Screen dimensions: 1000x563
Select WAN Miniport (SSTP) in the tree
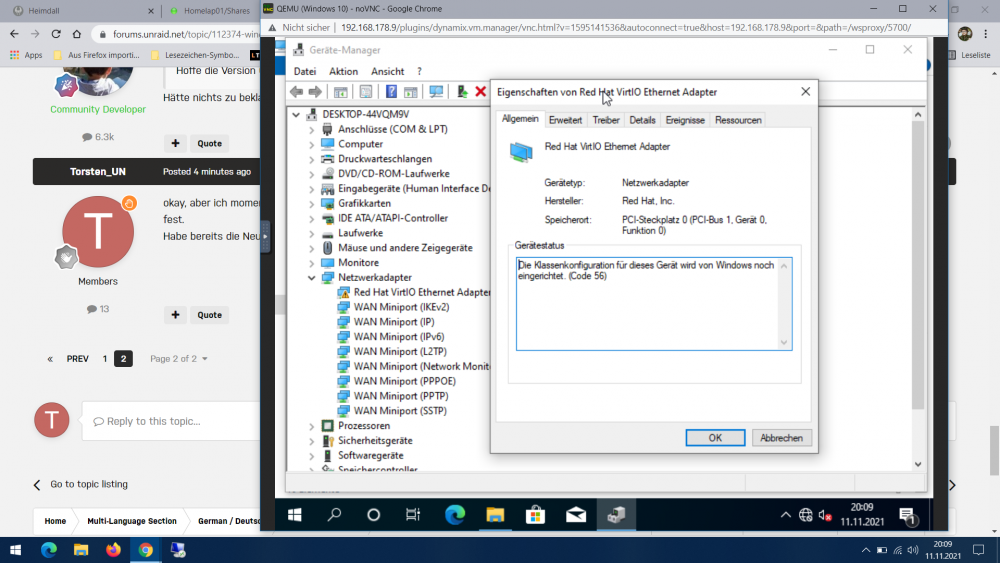click(x=400, y=411)
